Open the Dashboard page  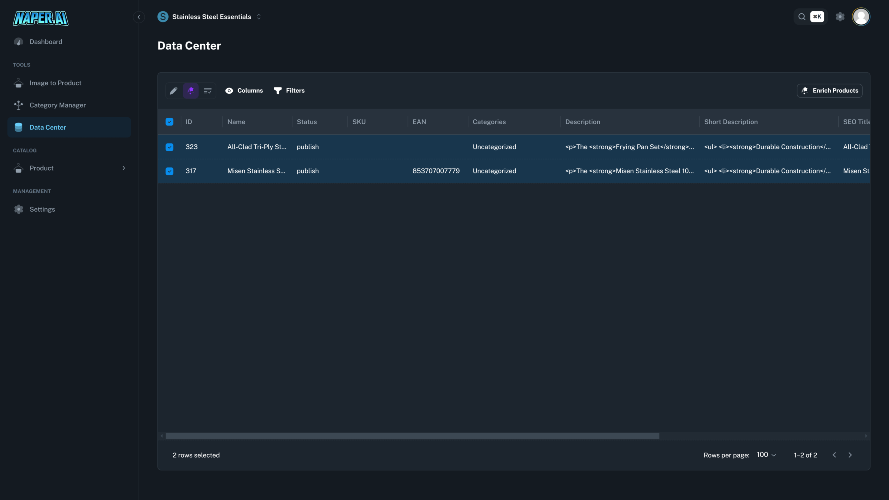tap(69, 42)
